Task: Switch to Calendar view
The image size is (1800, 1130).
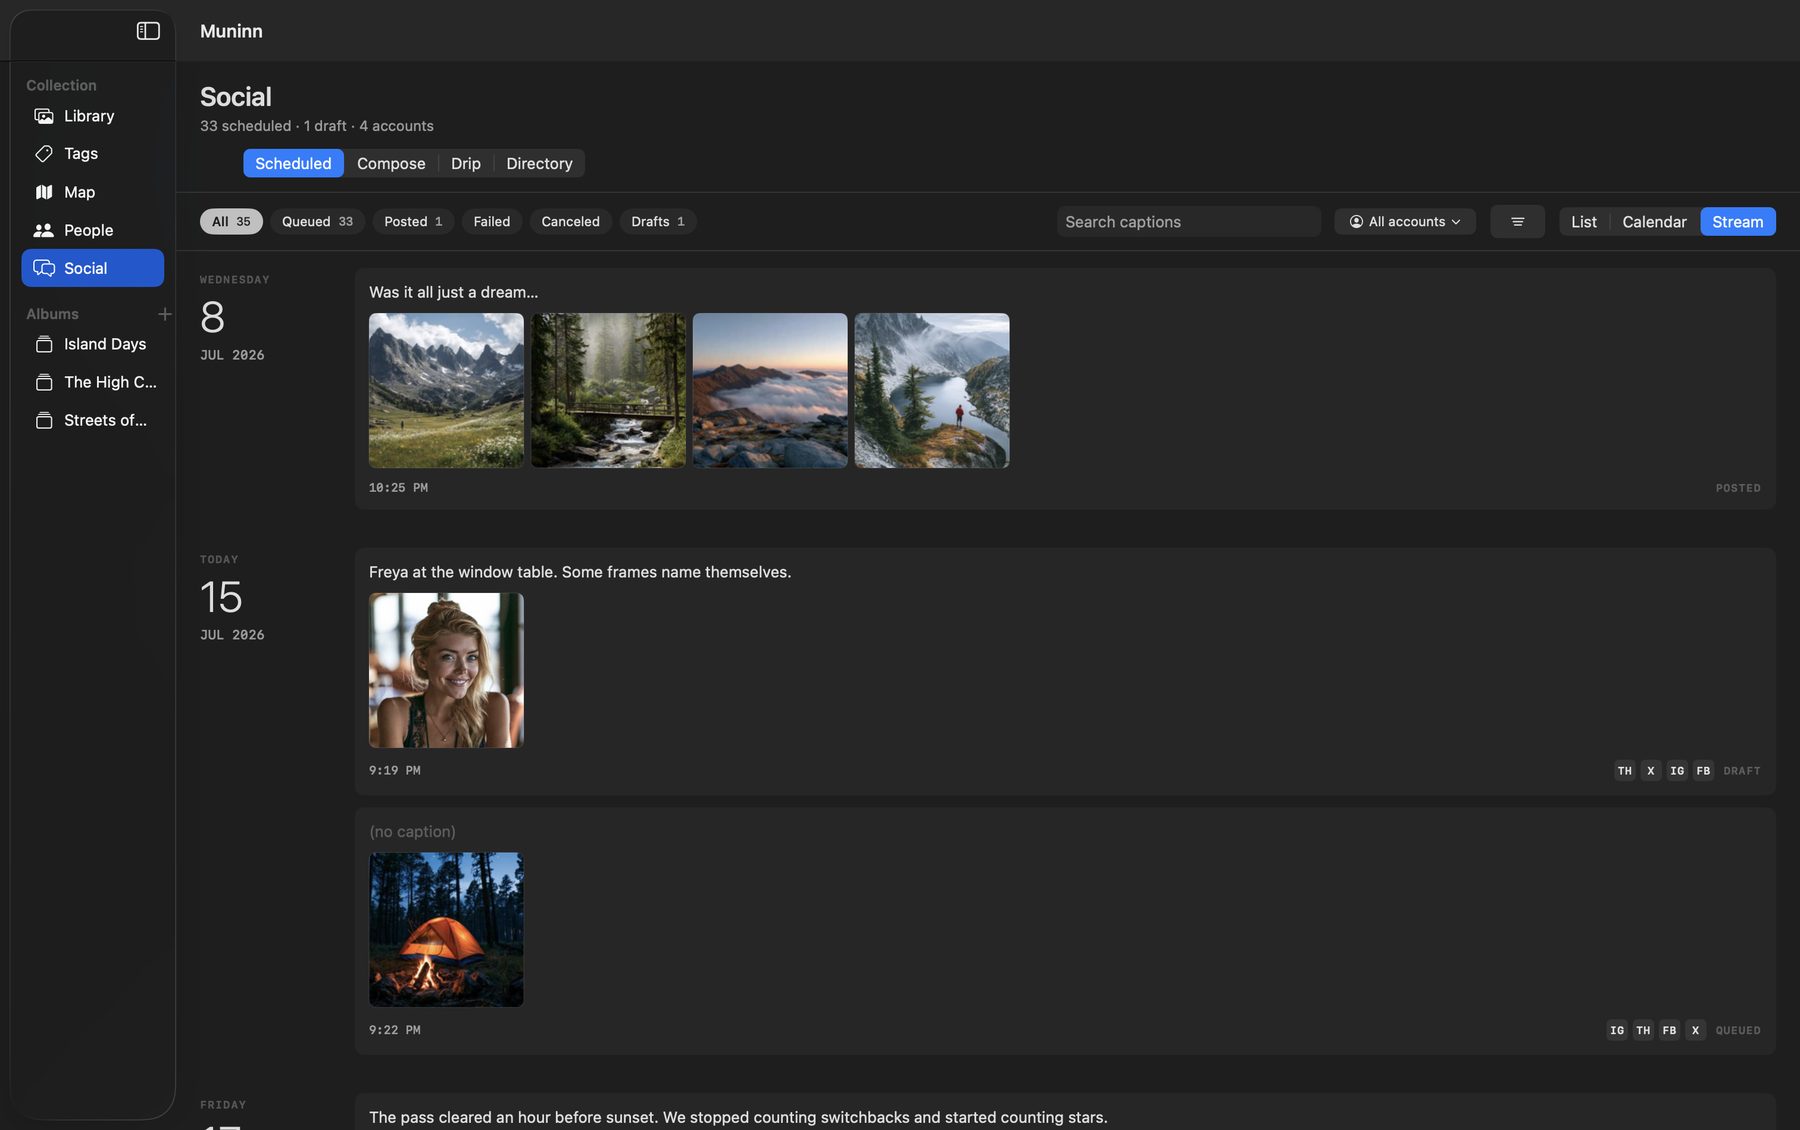Action: (1654, 221)
